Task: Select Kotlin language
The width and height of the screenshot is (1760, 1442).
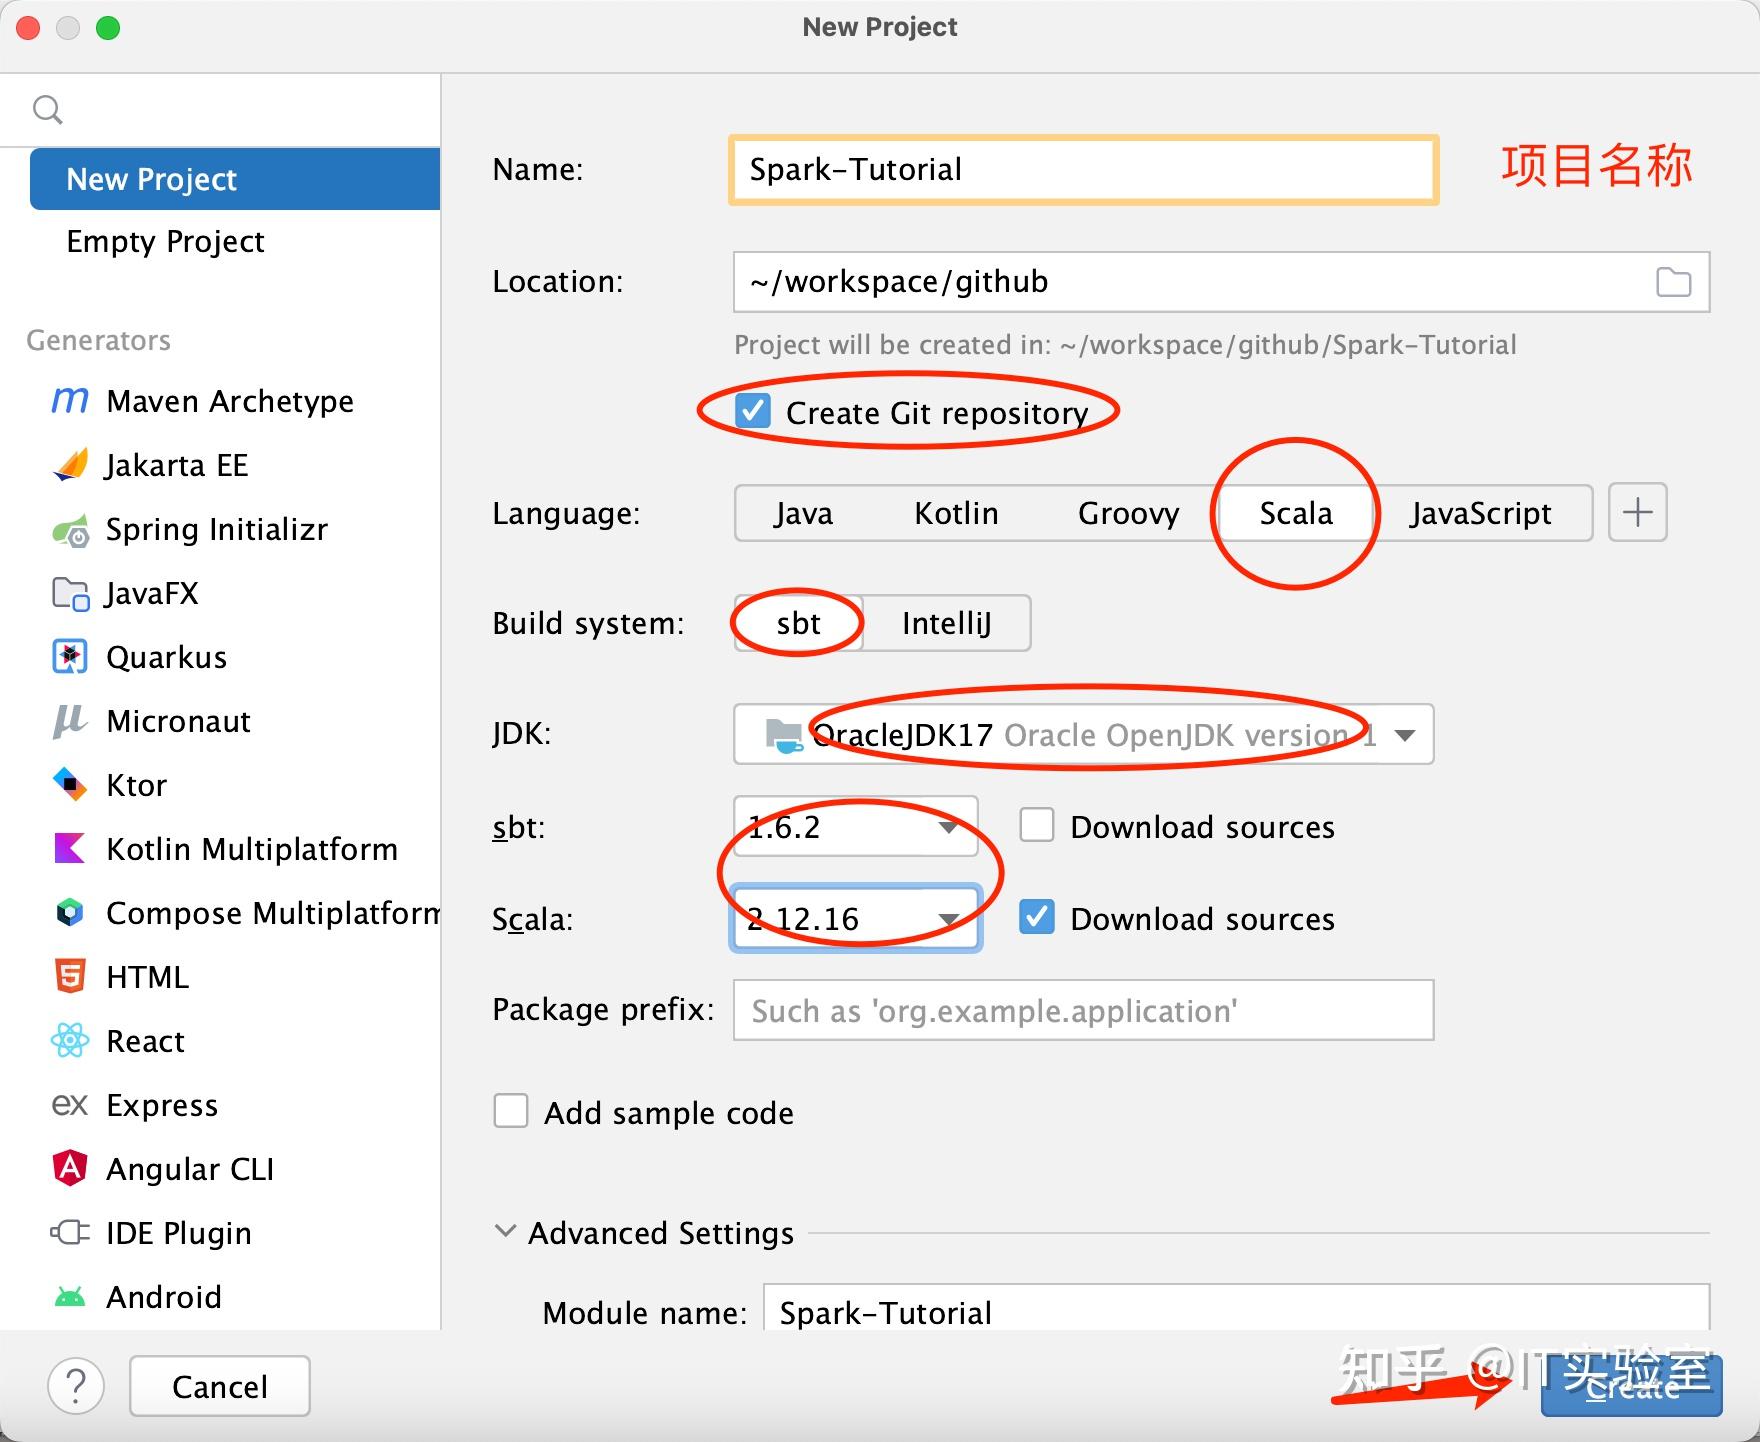Action: 956,513
